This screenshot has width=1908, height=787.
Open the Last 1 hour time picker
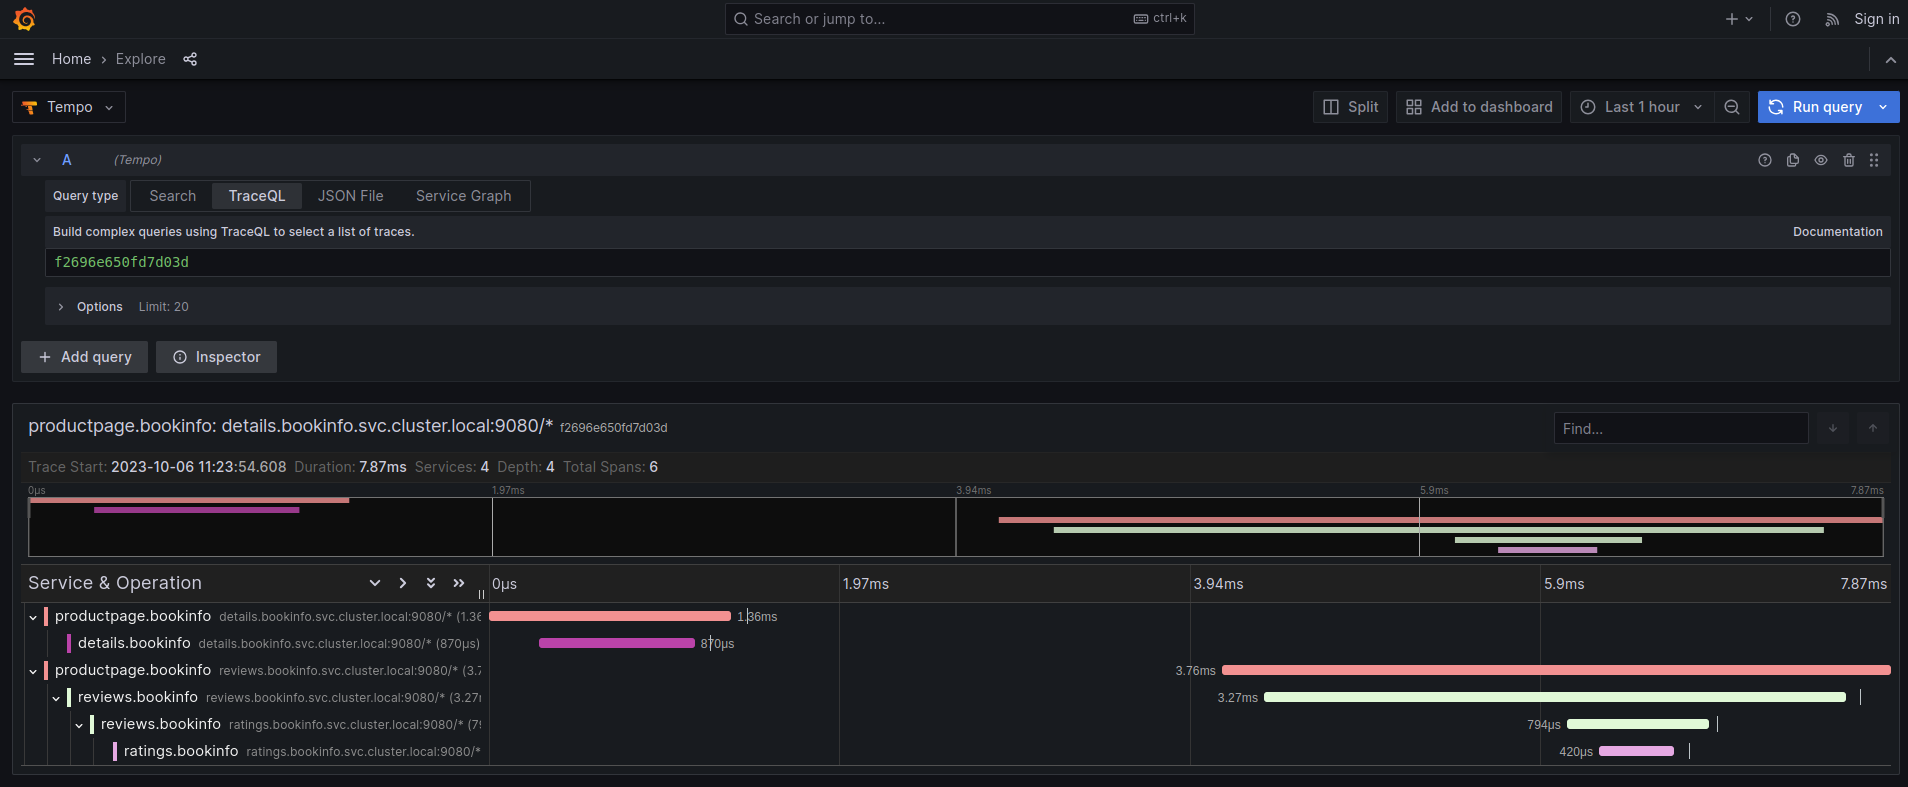click(x=1641, y=107)
